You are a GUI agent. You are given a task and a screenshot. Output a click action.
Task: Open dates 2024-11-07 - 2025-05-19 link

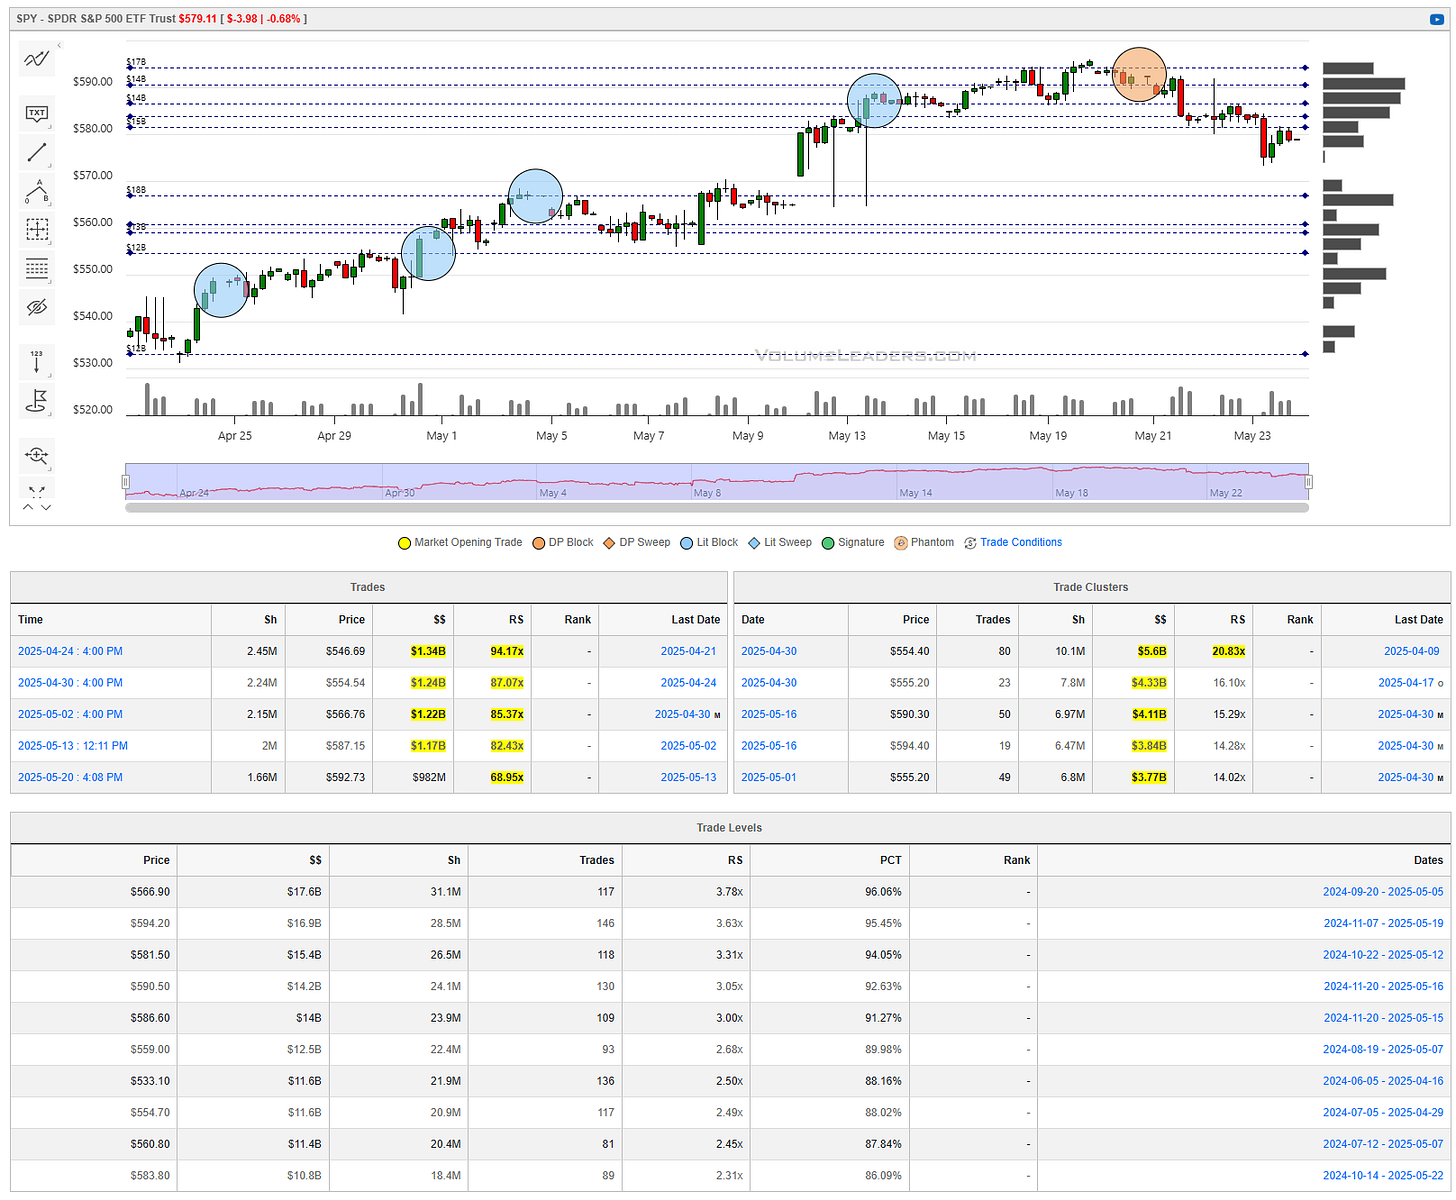click(x=1383, y=924)
